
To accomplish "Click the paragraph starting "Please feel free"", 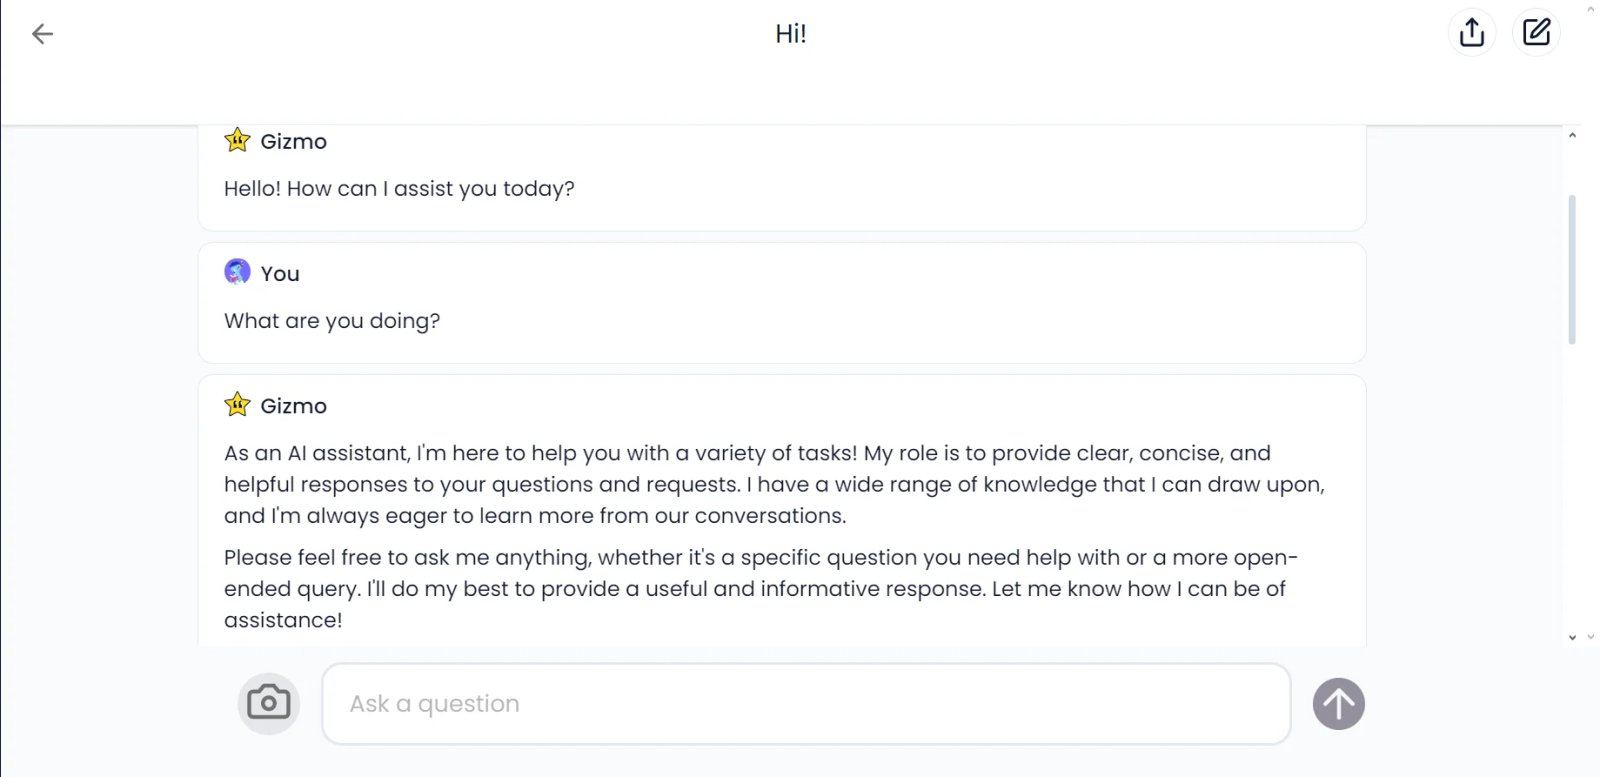I will click(760, 588).
